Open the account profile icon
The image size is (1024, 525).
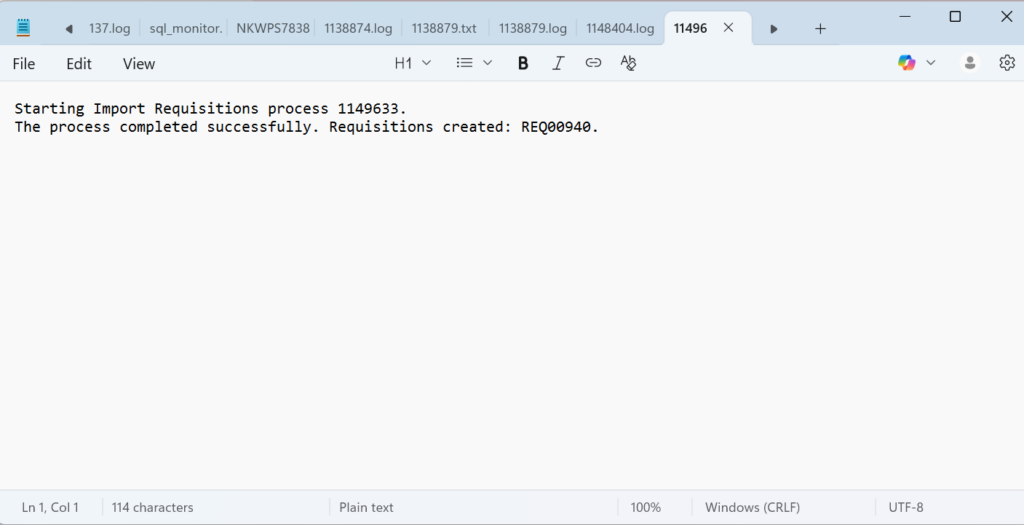point(969,63)
